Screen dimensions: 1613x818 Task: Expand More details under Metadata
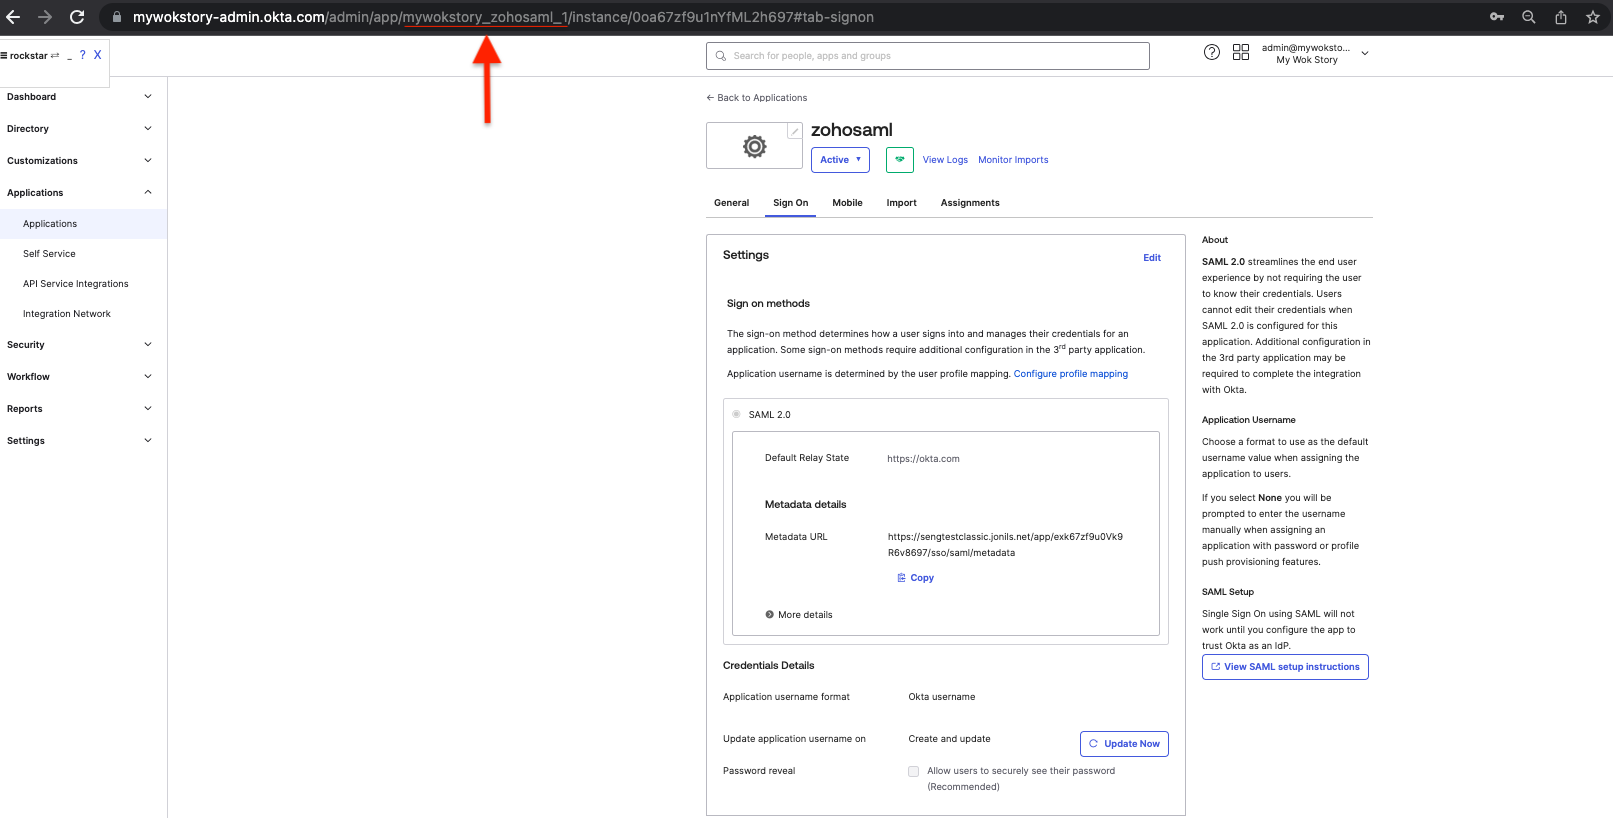799,615
